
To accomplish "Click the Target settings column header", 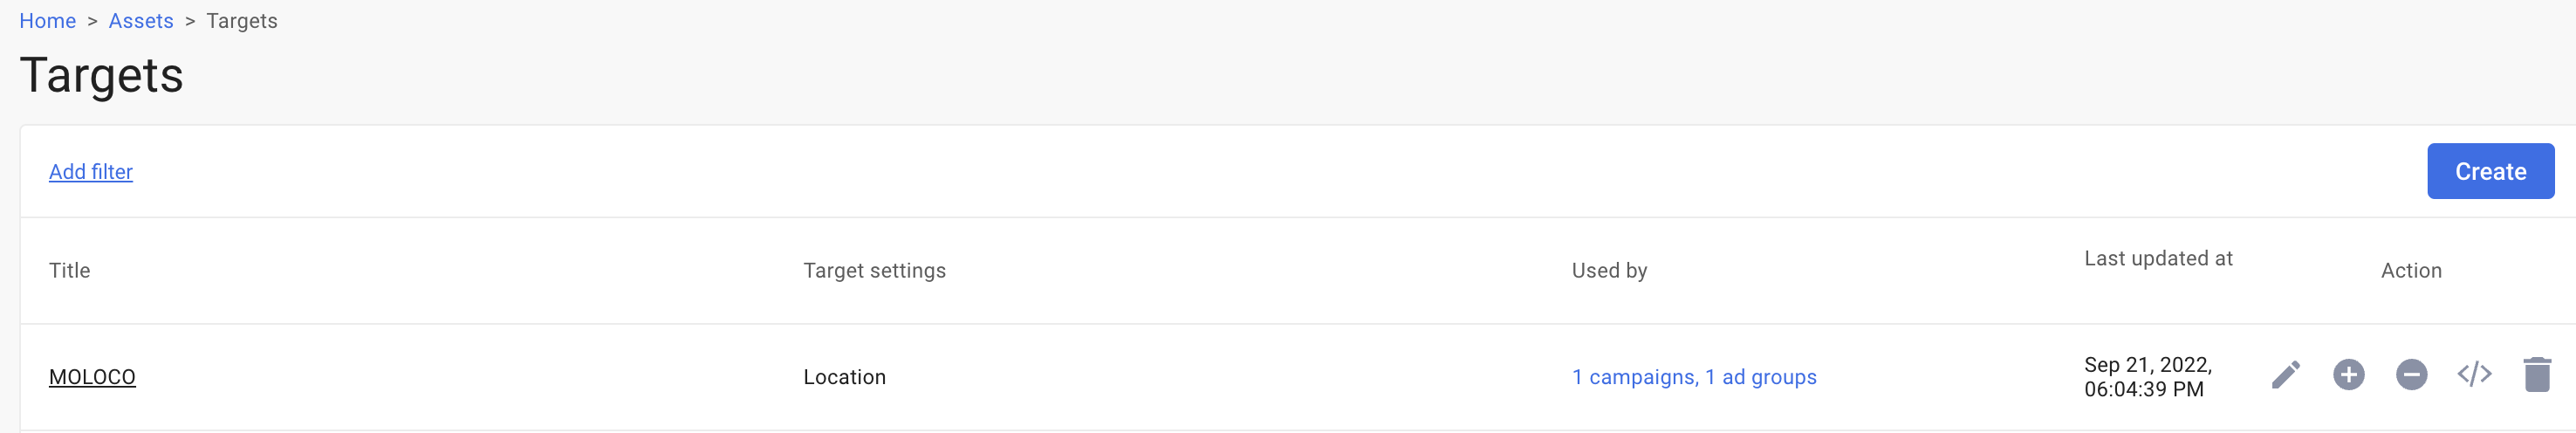I will (x=874, y=271).
